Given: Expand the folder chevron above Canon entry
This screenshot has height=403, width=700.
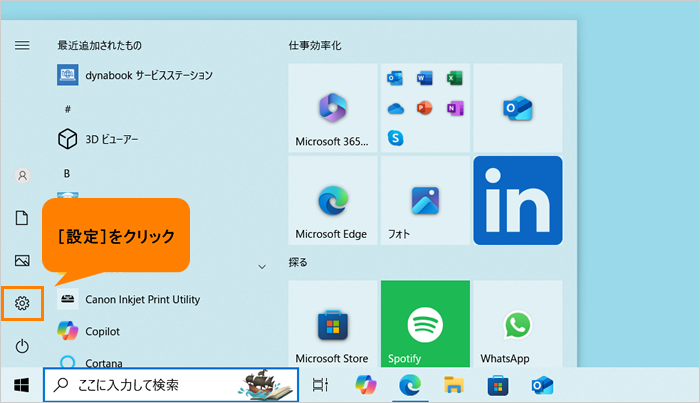Looking at the screenshot, I should [x=262, y=267].
